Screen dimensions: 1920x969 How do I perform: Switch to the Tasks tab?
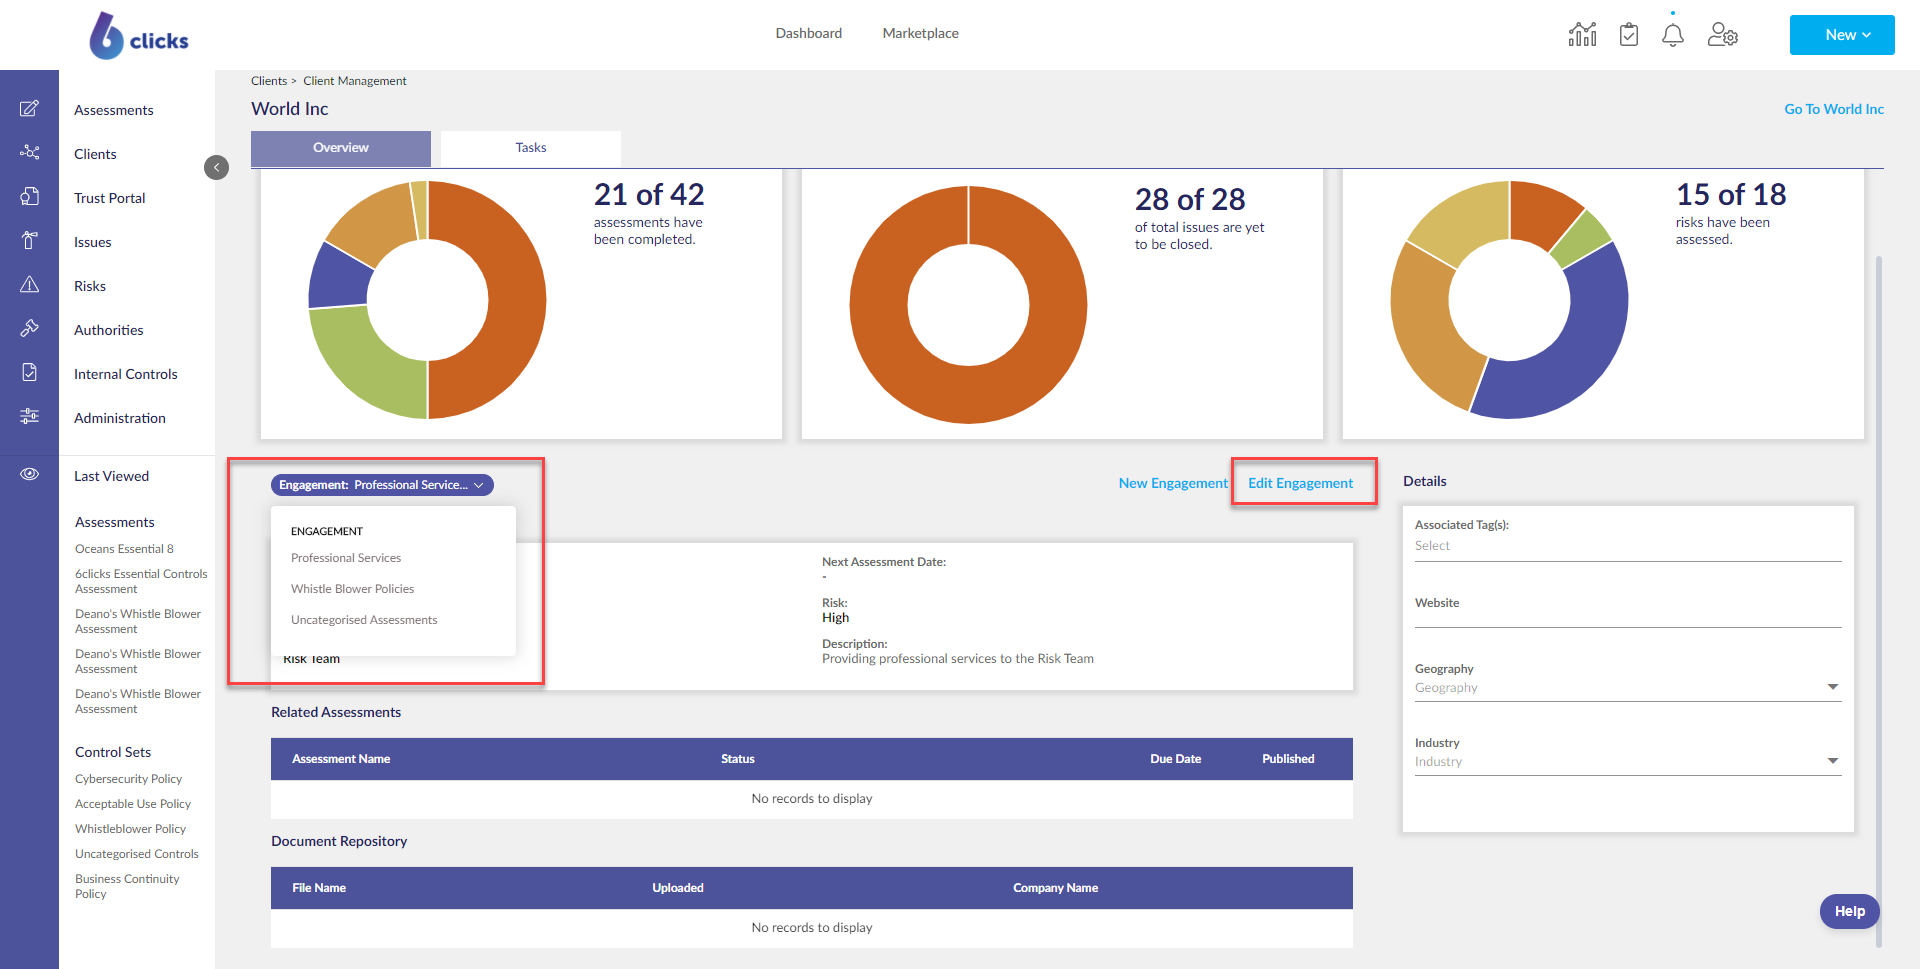(531, 148)
